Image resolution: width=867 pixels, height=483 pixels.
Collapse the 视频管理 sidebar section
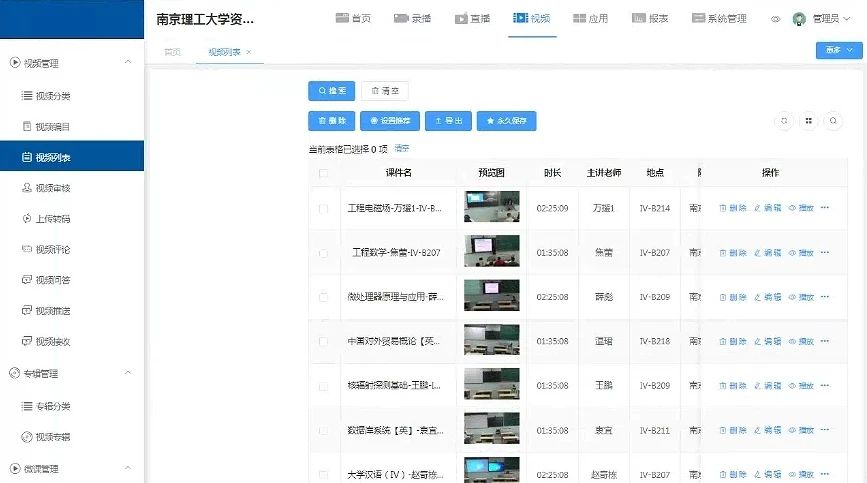point(127,63)
